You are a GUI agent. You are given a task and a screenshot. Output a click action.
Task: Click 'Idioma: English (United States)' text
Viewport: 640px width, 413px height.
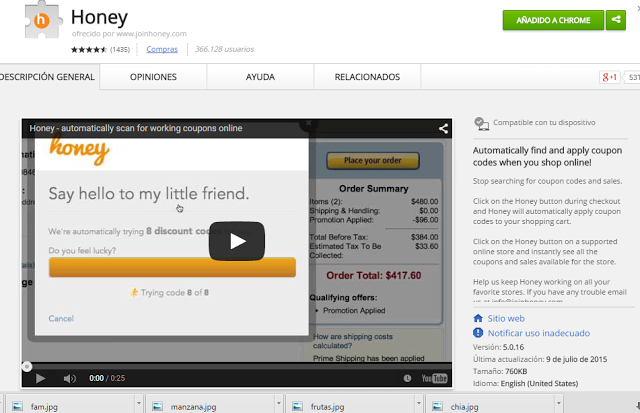click(525, 383)
